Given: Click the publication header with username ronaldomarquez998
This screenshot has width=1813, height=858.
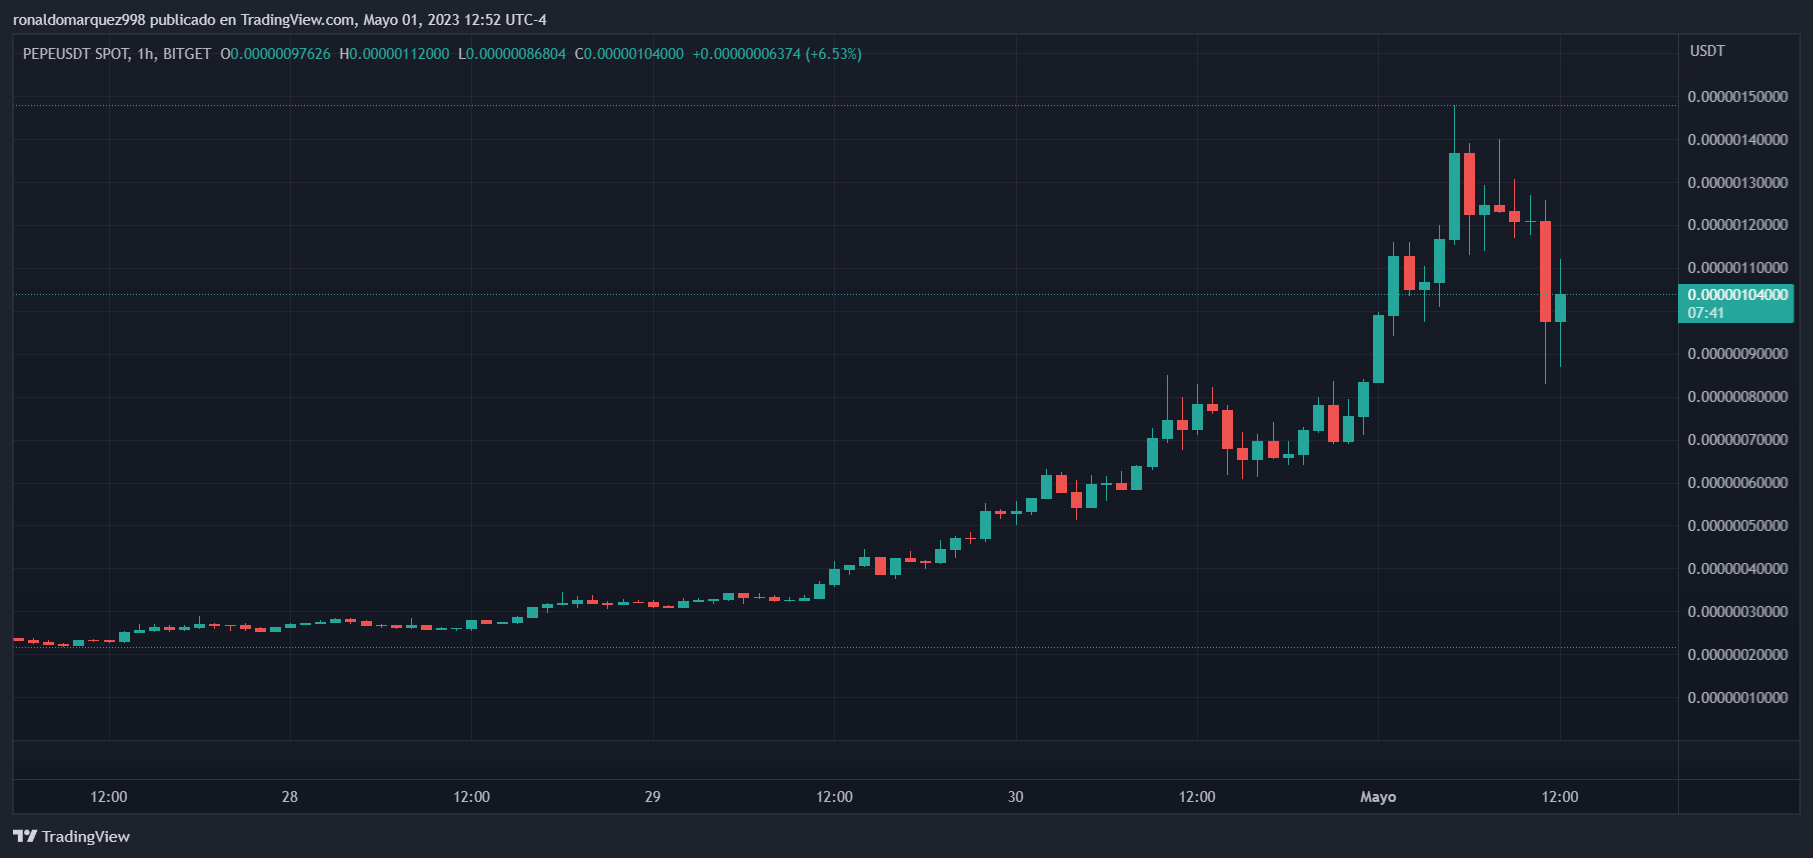Looking at the screenshot, I should pos(280,20).
